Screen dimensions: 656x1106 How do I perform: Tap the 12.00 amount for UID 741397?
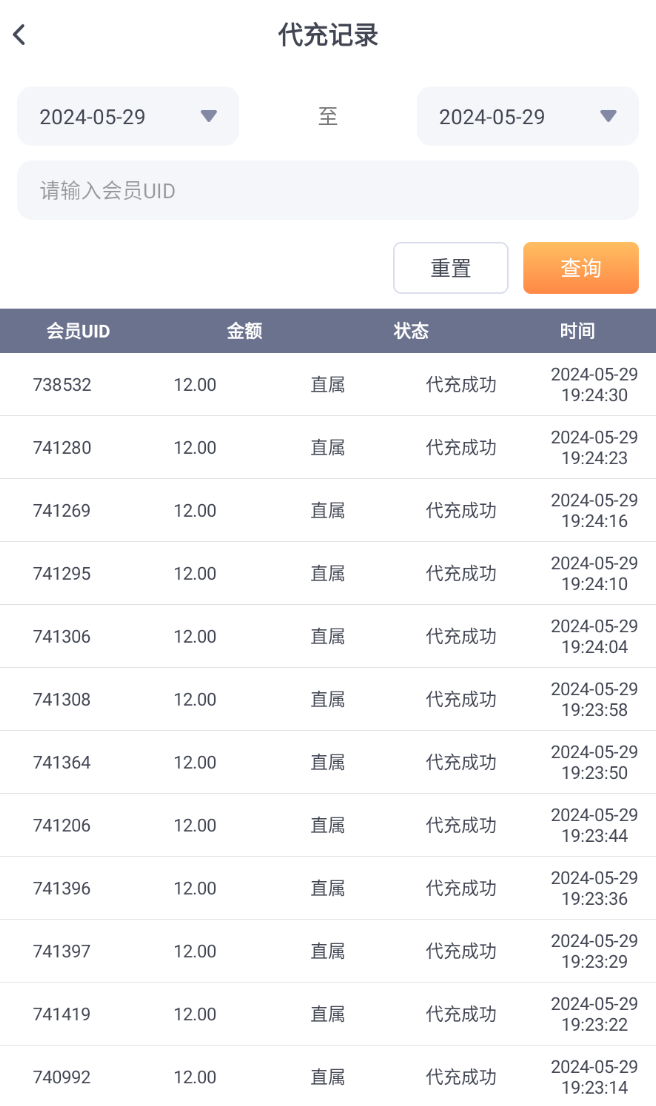(195, 952)
